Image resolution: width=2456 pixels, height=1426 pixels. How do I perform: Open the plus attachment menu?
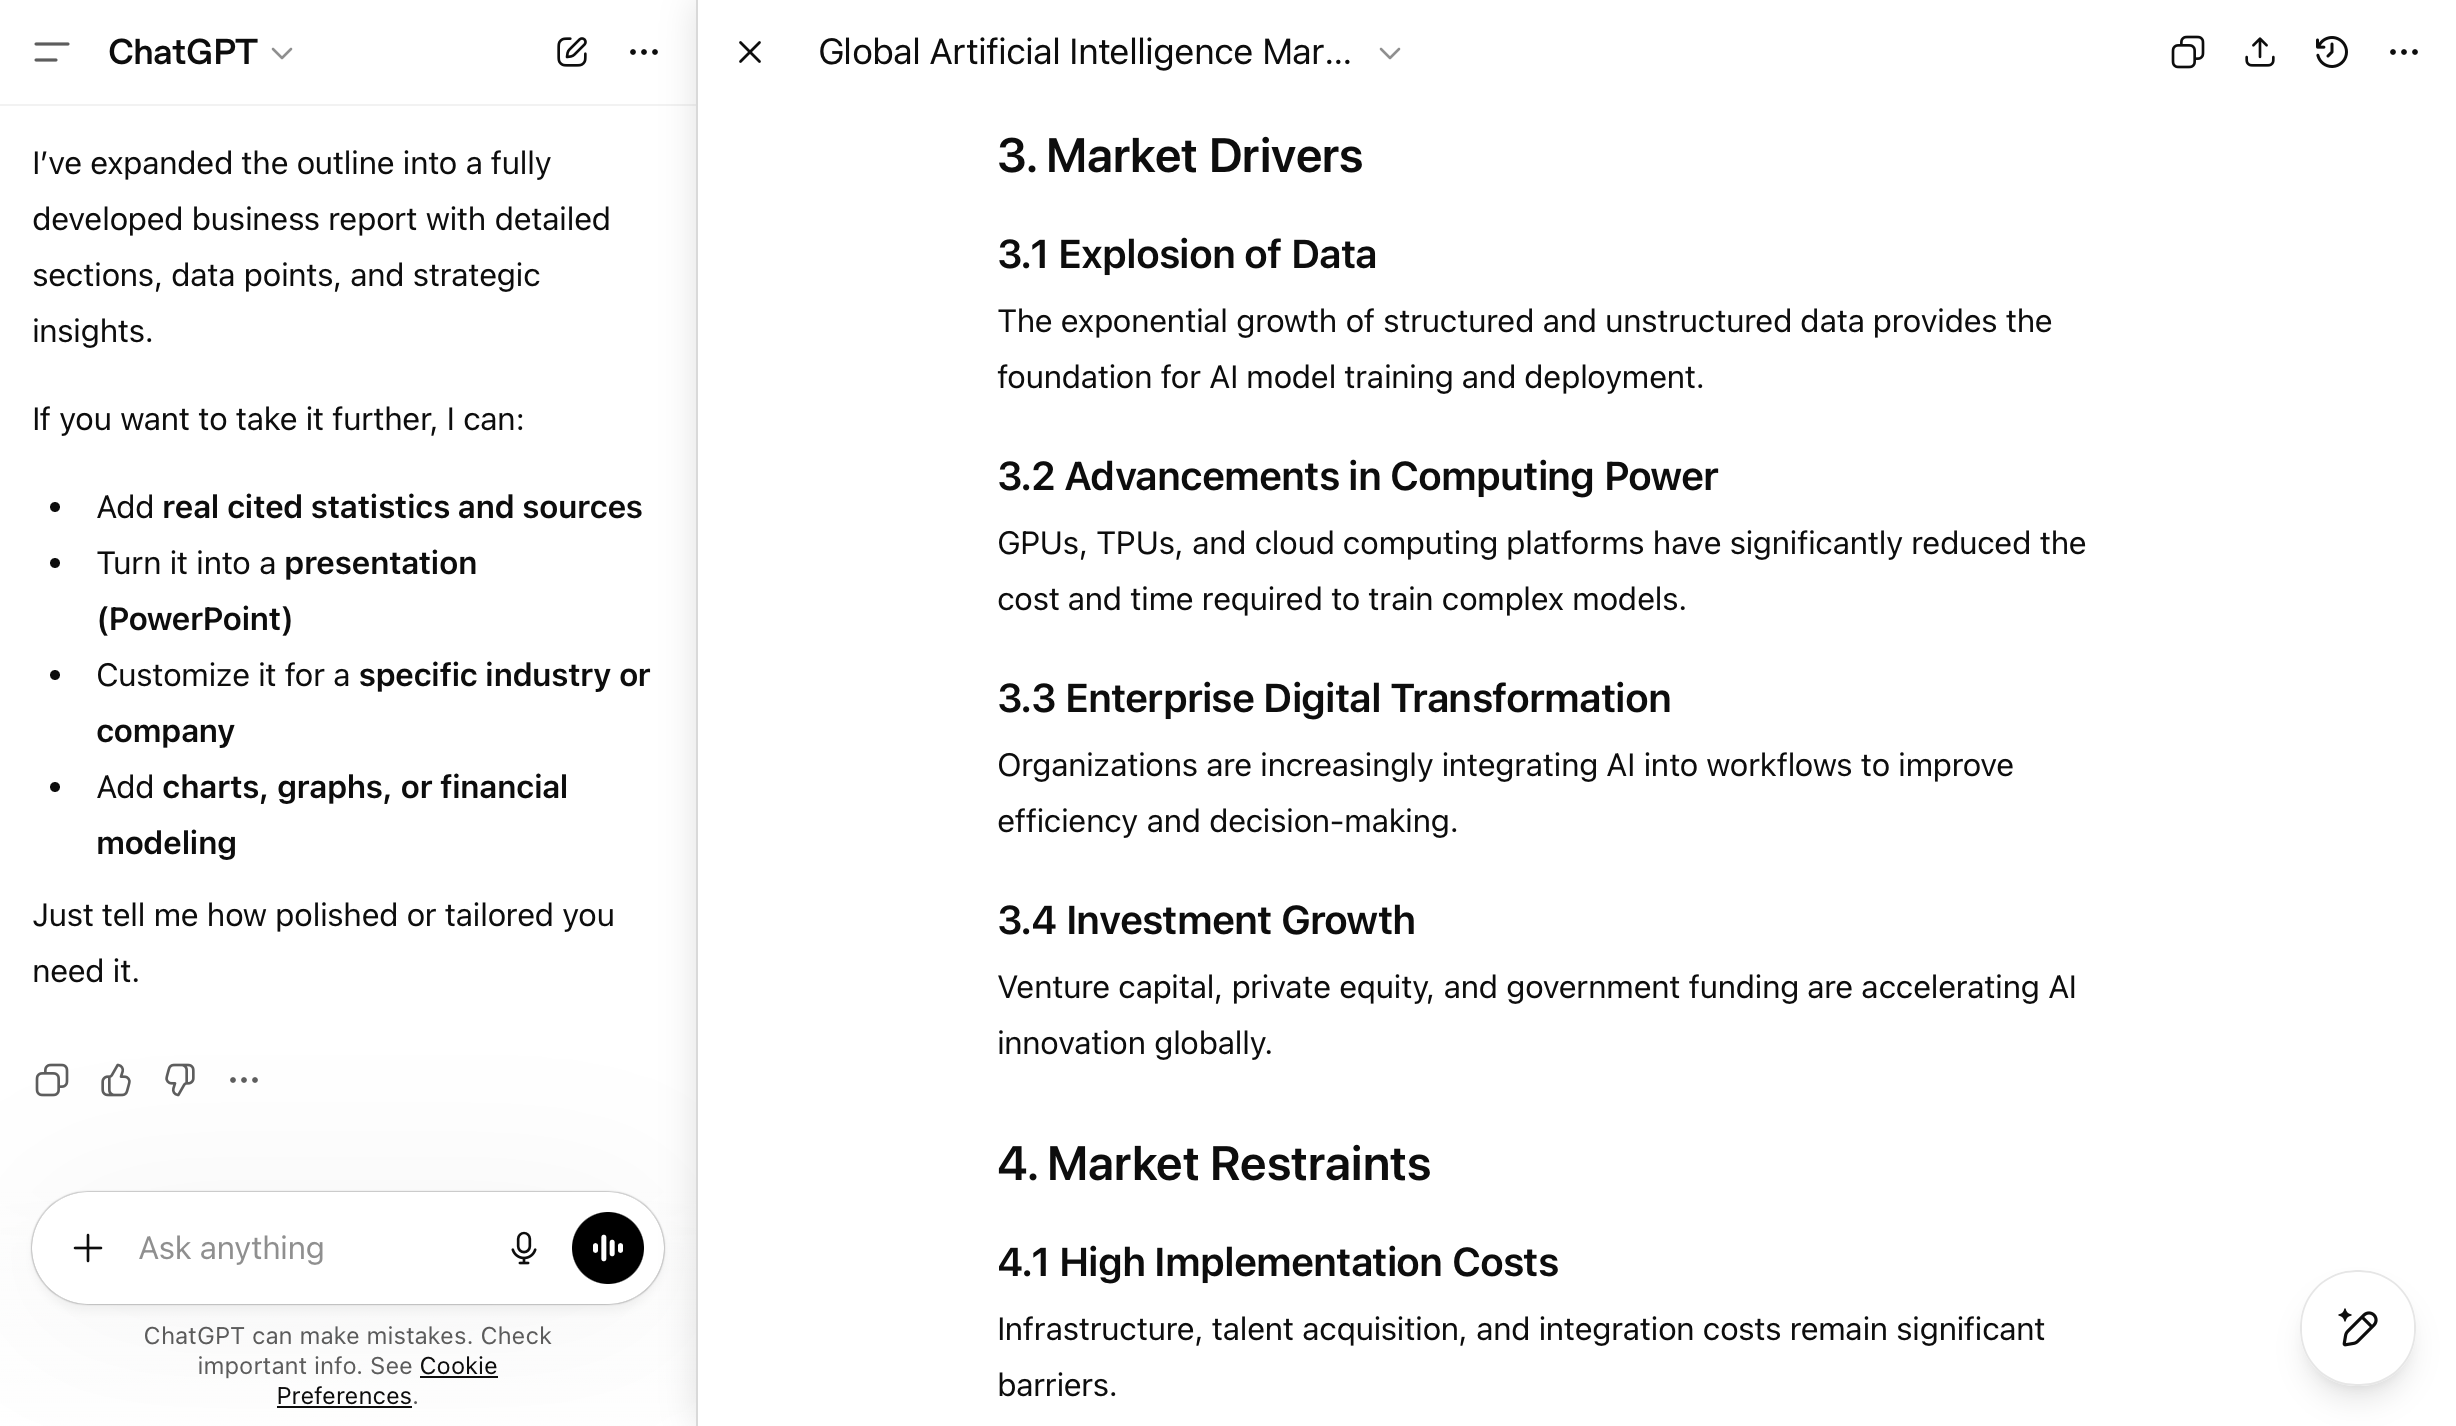[88, 1247]
